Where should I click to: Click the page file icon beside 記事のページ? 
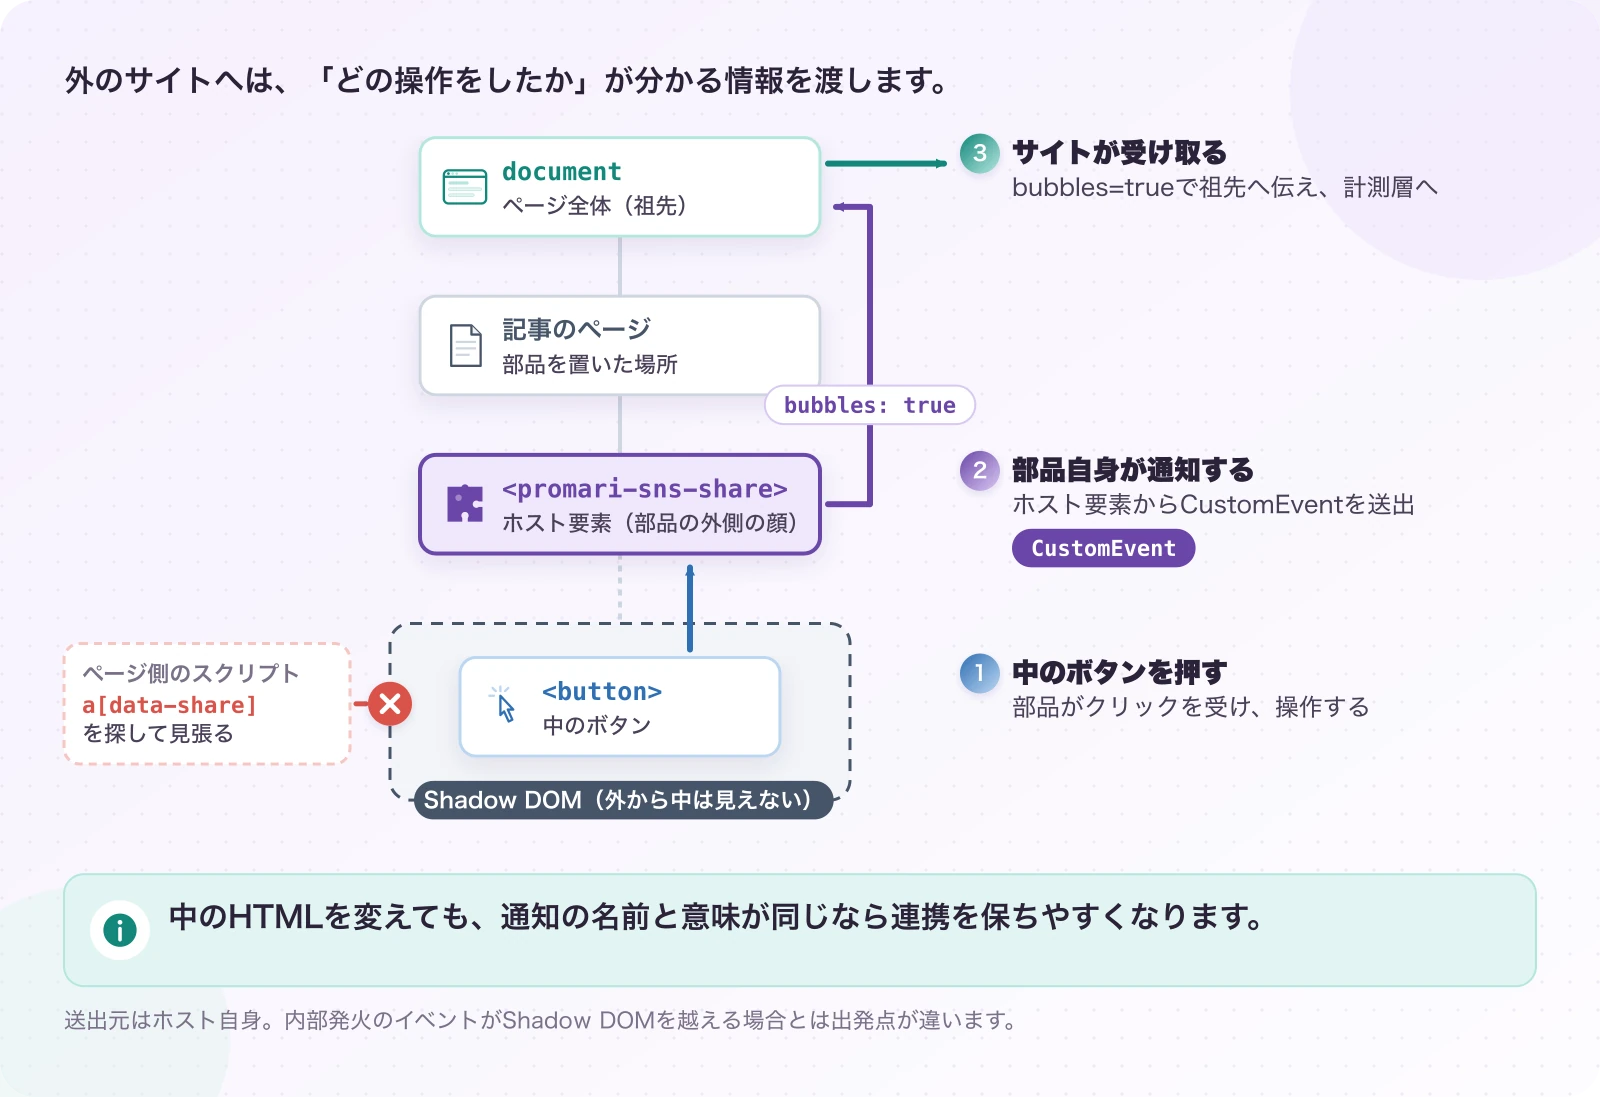(x=465, y=345)
